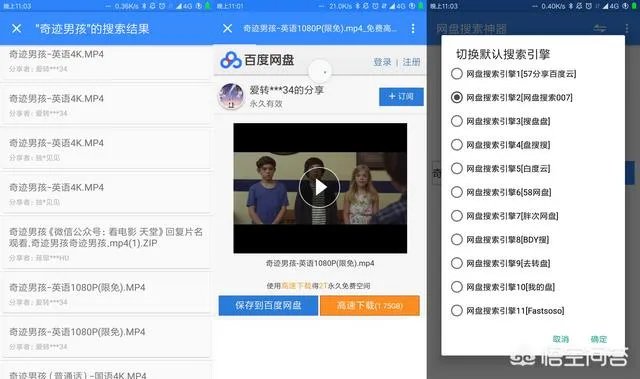Click 注册 on the Baidu netdisk page

411,62
